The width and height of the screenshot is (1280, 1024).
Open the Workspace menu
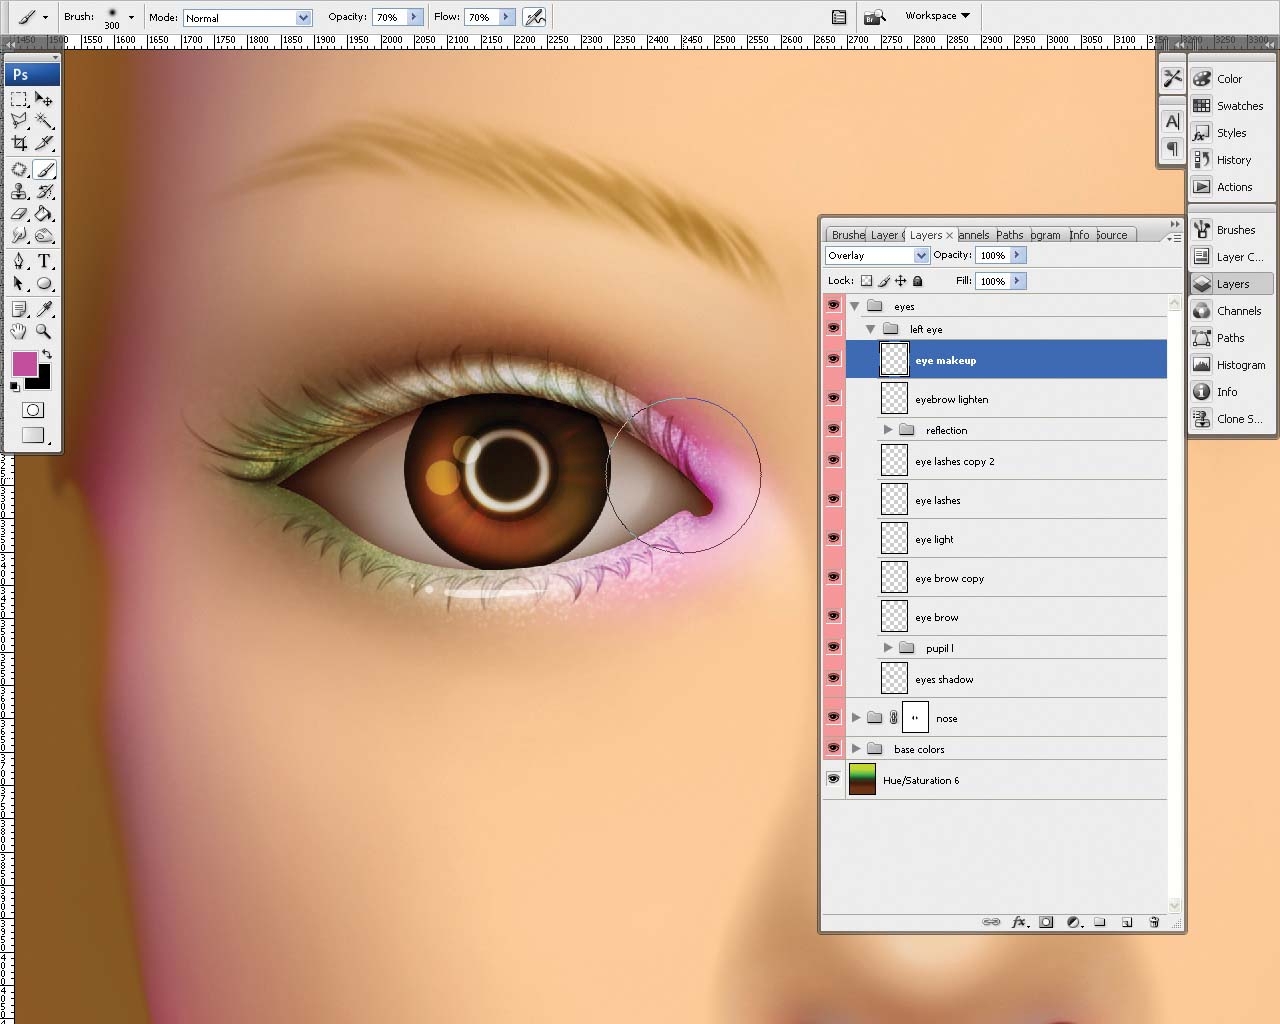937,16
